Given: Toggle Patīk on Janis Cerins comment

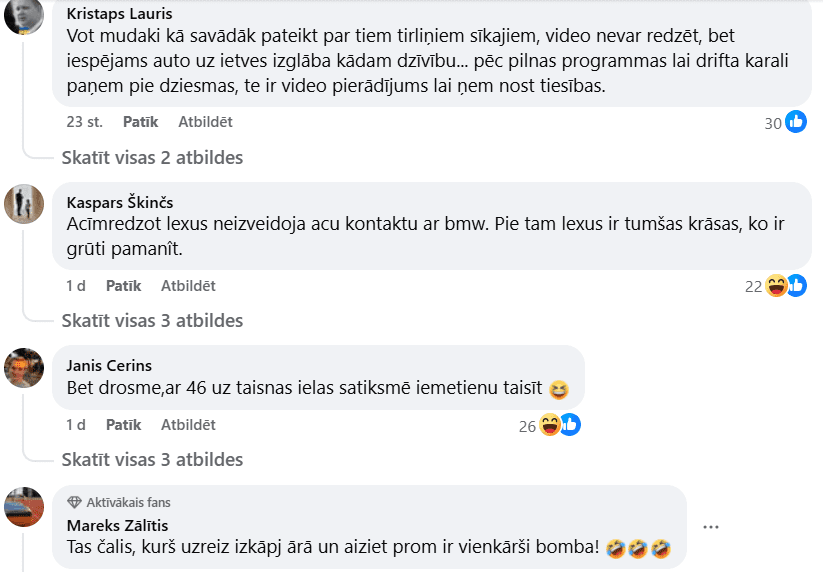Looking at the screenshot, I should click(123, 425).
